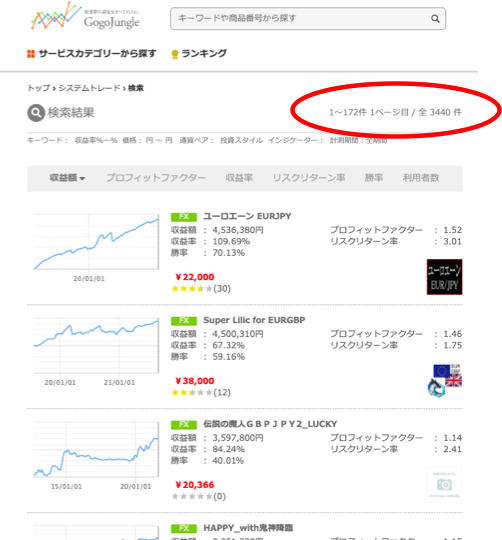Viewport: 502px width, 540px height.
Task: Sort results by 収益率
Action: click(x=239, y=178)
